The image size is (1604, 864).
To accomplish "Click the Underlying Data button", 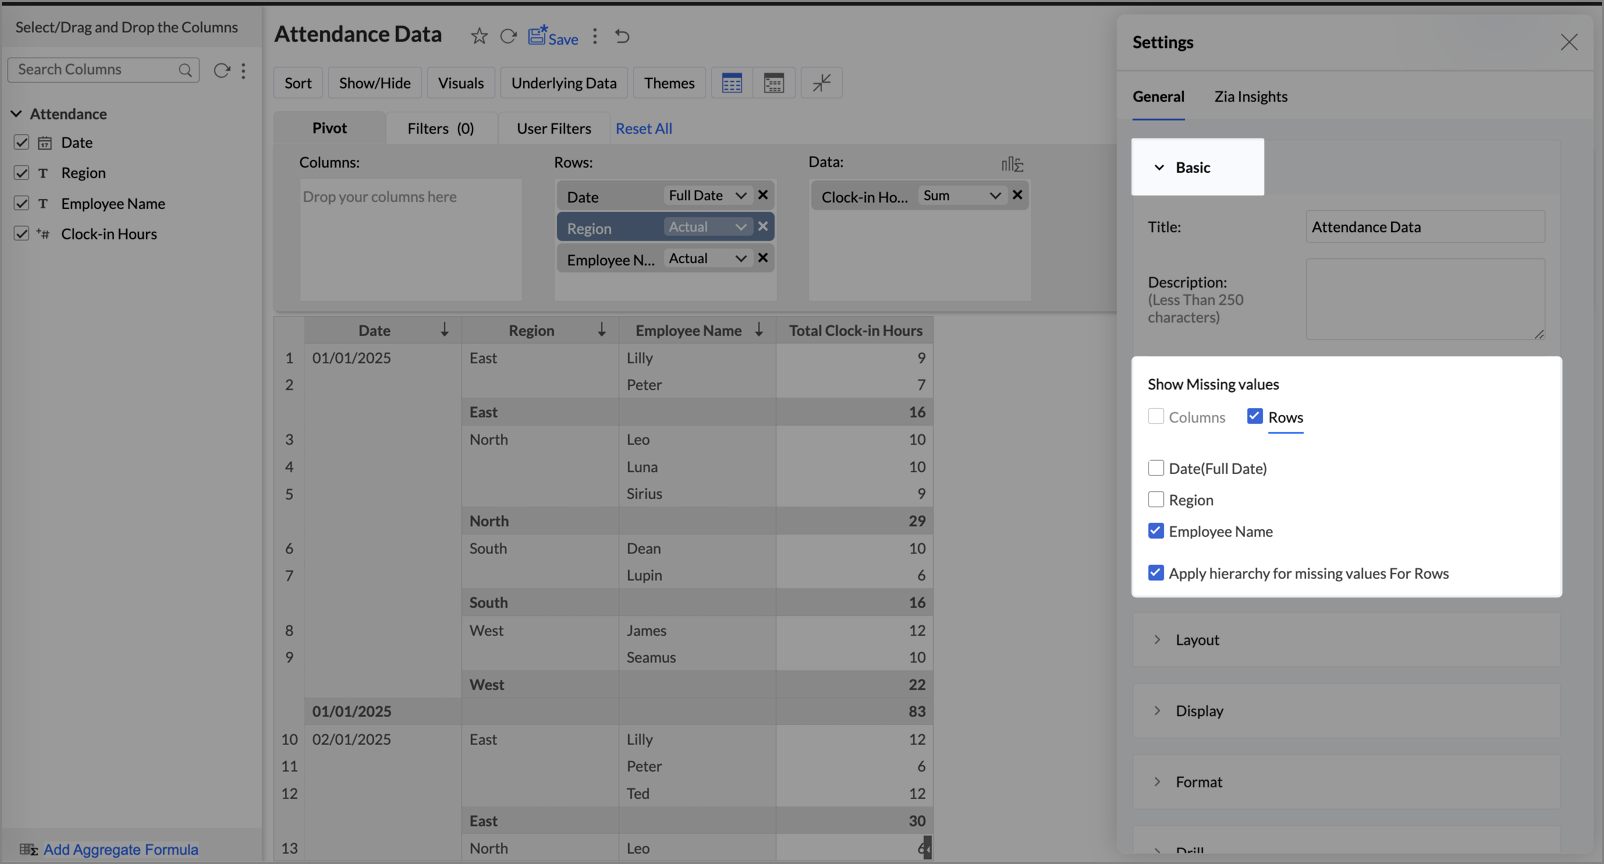I will click(x=564, y=83).
